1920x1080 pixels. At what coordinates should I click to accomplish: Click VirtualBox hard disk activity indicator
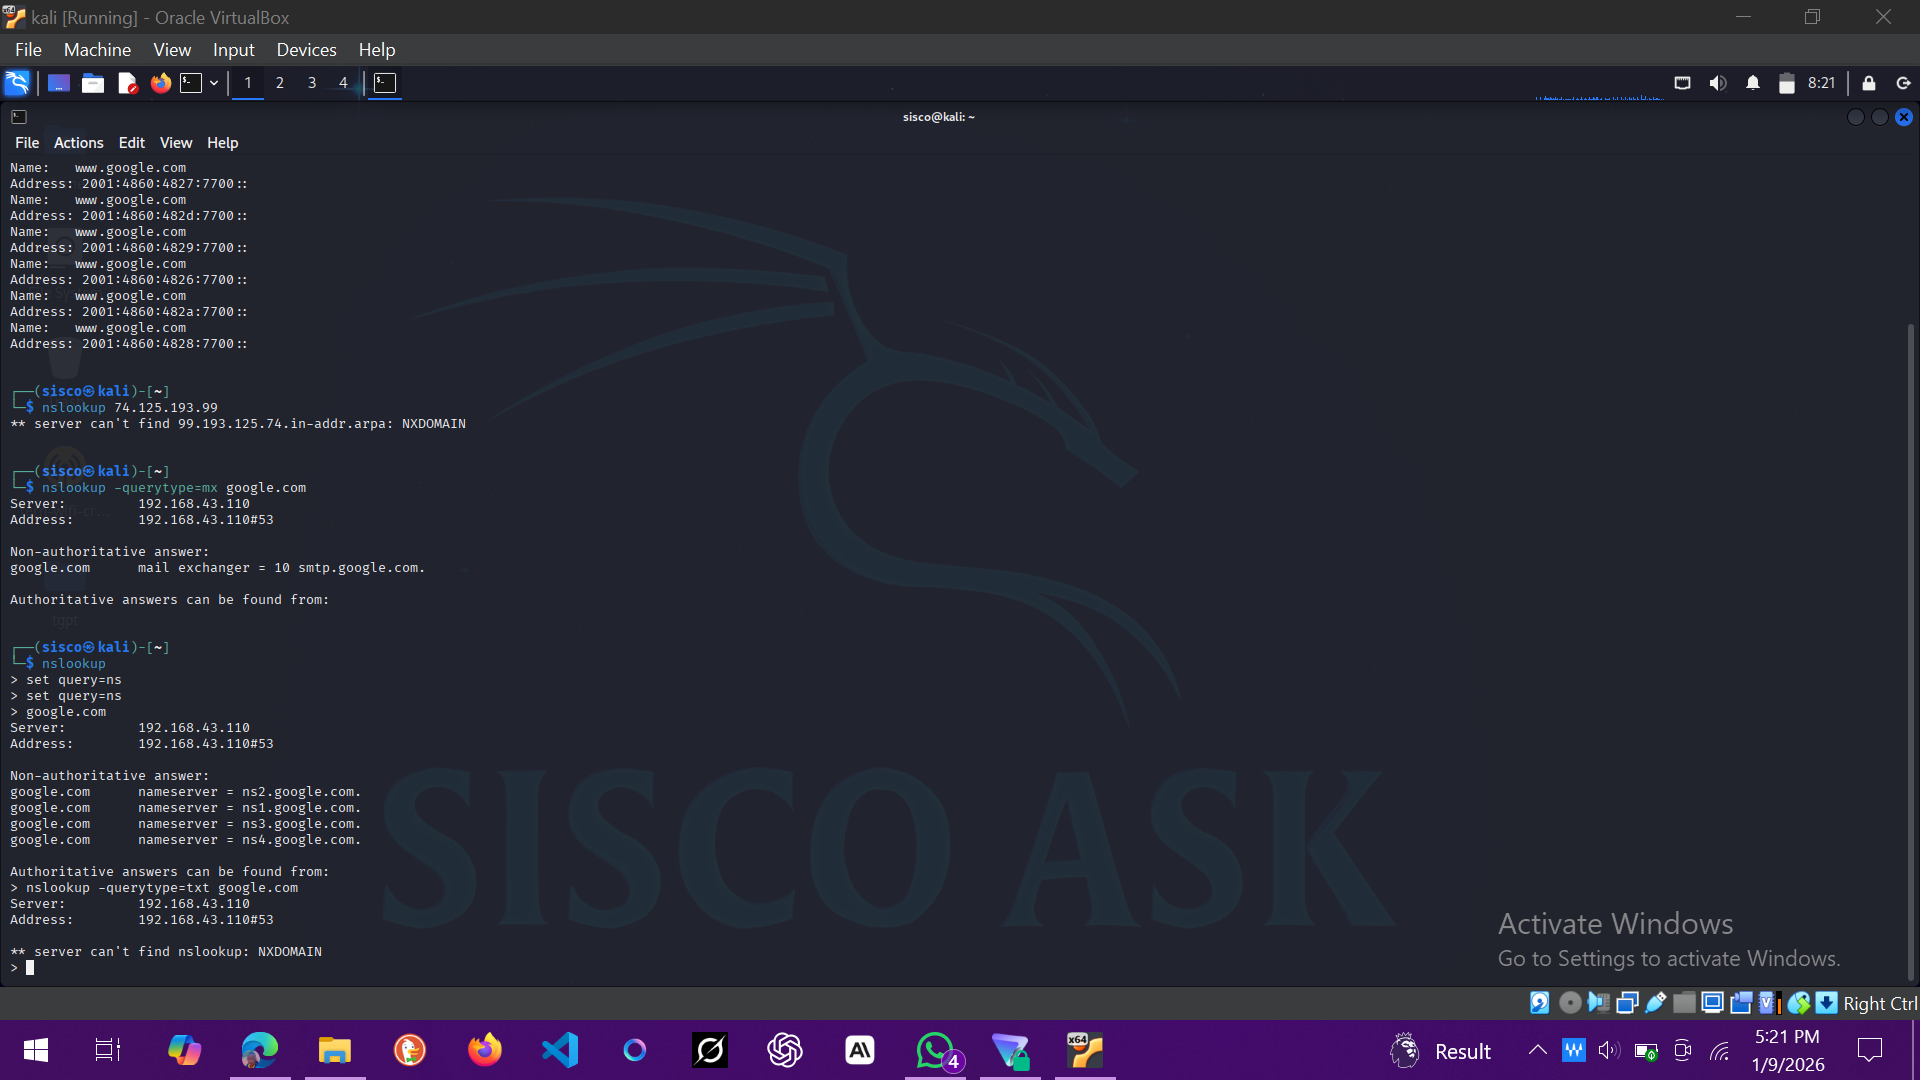click(1540, 1003)
